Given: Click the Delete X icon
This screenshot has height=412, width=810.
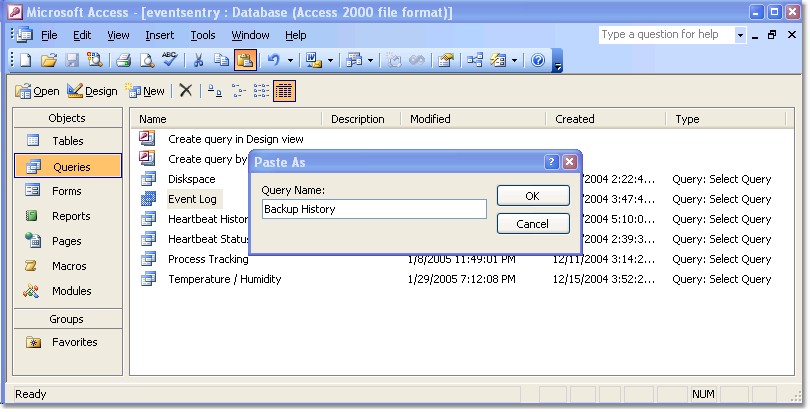Looking at the screenshot, I should click(185, 91).
